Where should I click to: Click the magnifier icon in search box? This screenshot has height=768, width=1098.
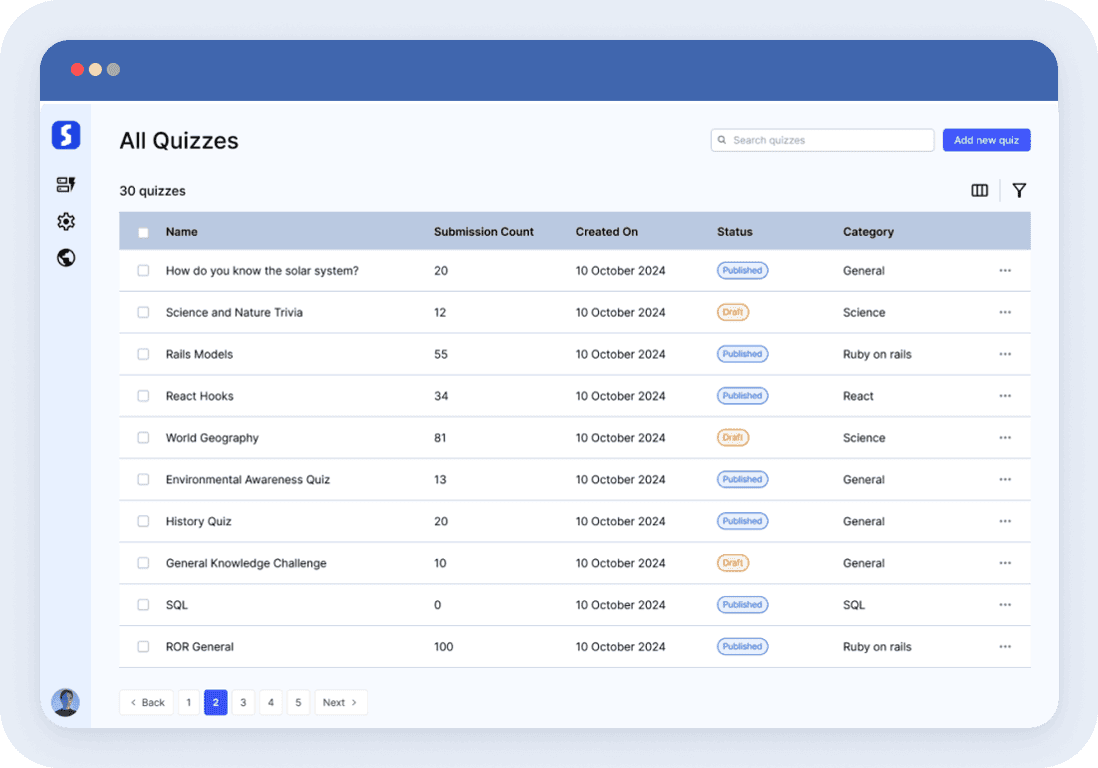[722, 140]
